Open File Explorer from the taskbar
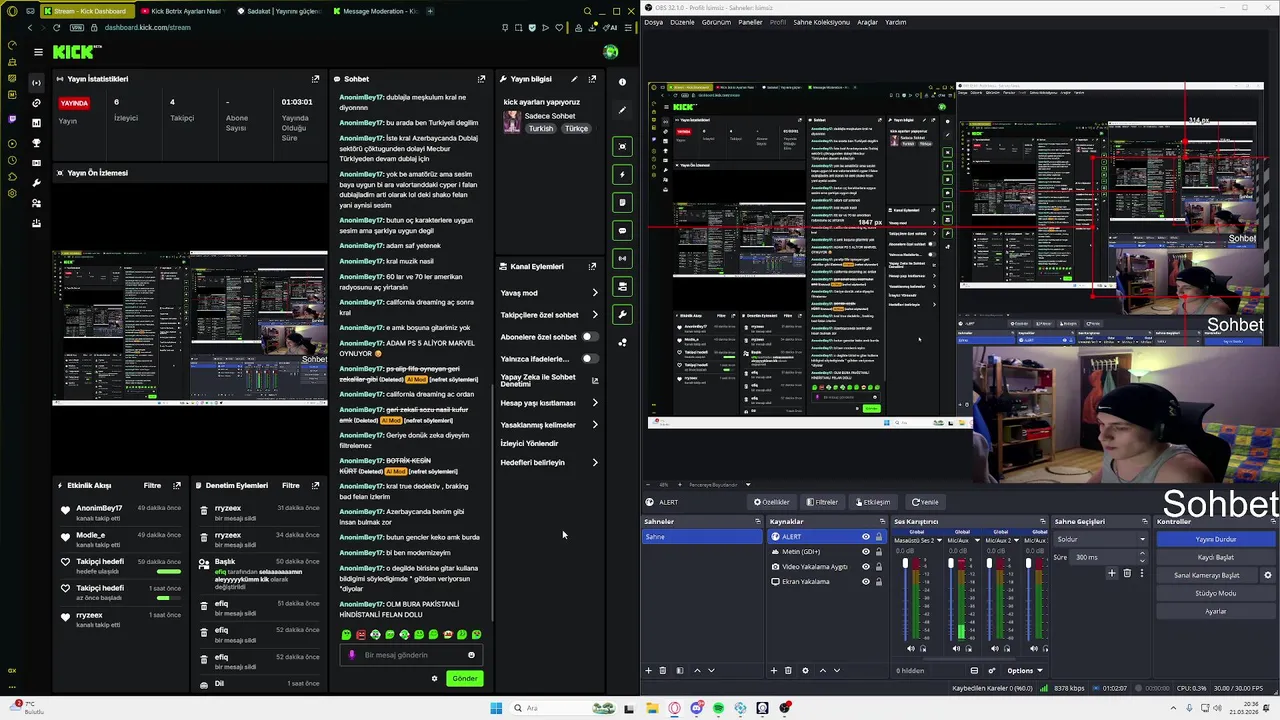 tap(652, 708)
